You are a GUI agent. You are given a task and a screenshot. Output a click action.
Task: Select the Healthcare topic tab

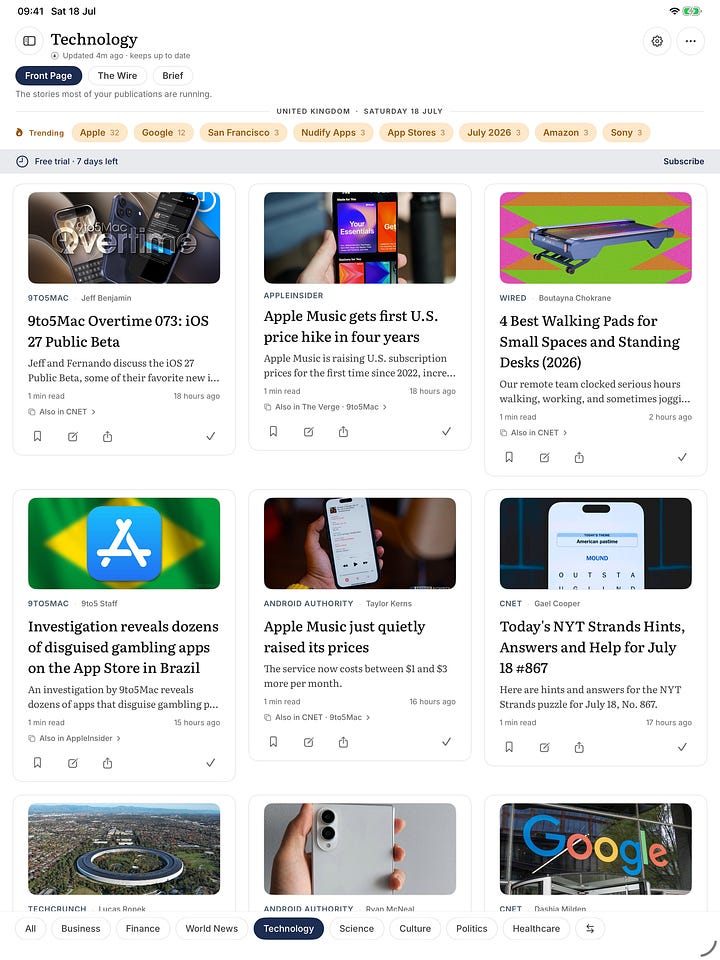(x=536, y=928)
